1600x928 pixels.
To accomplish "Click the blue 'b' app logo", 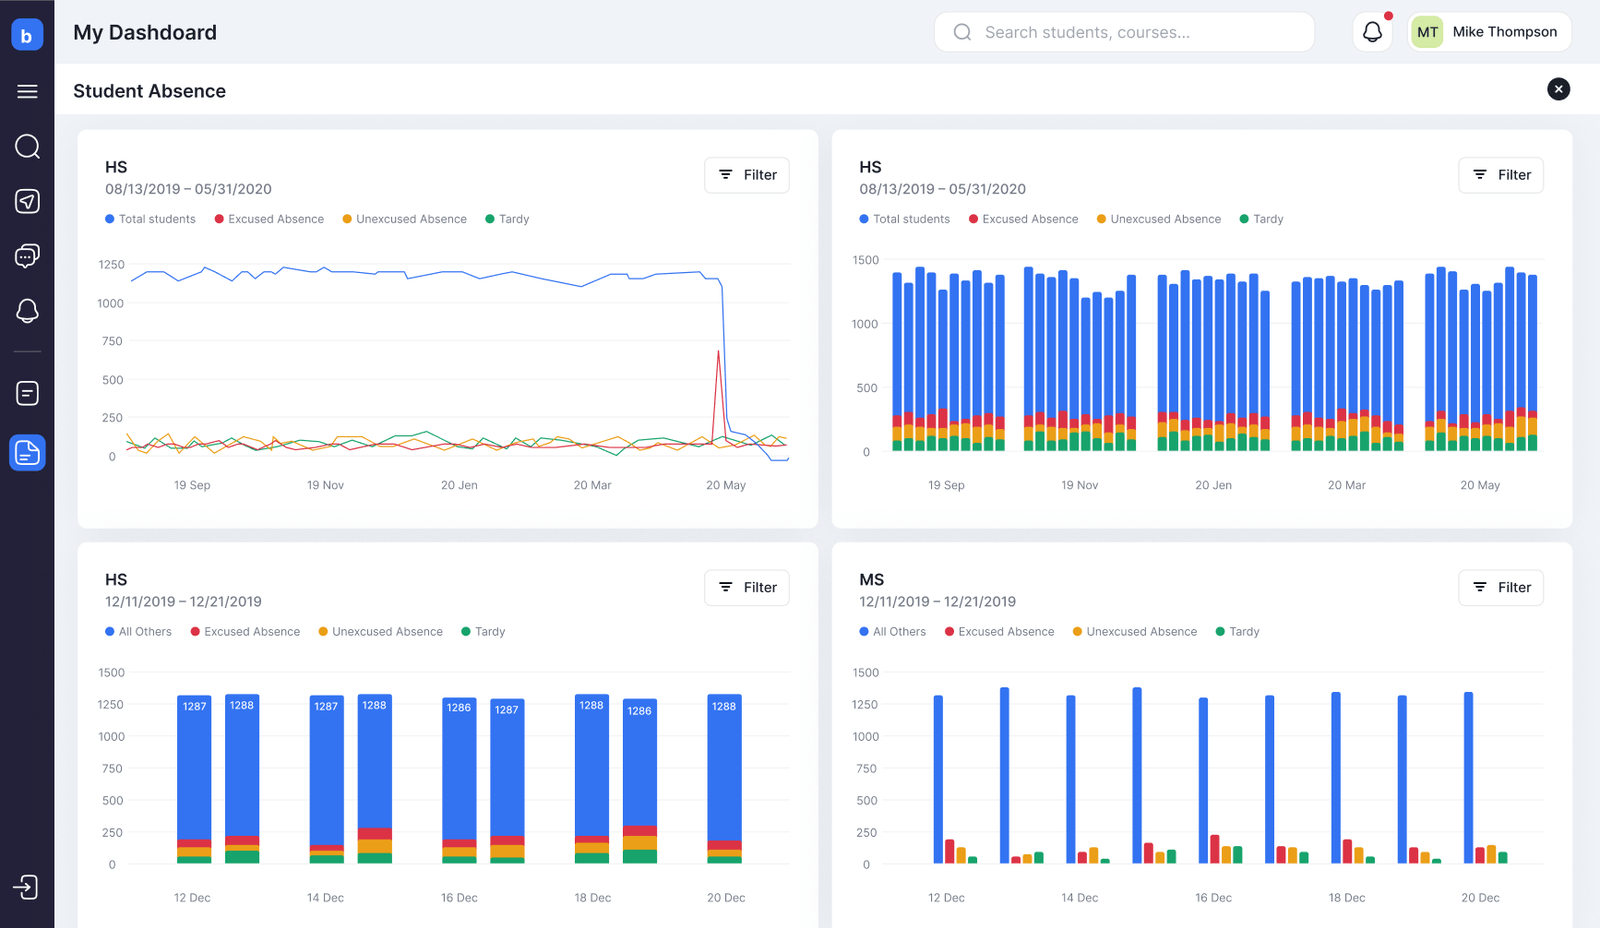I will [x=27, y=35].
